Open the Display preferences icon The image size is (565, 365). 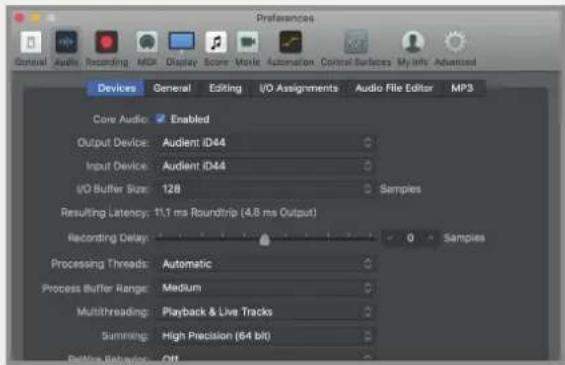coord(181,42)
